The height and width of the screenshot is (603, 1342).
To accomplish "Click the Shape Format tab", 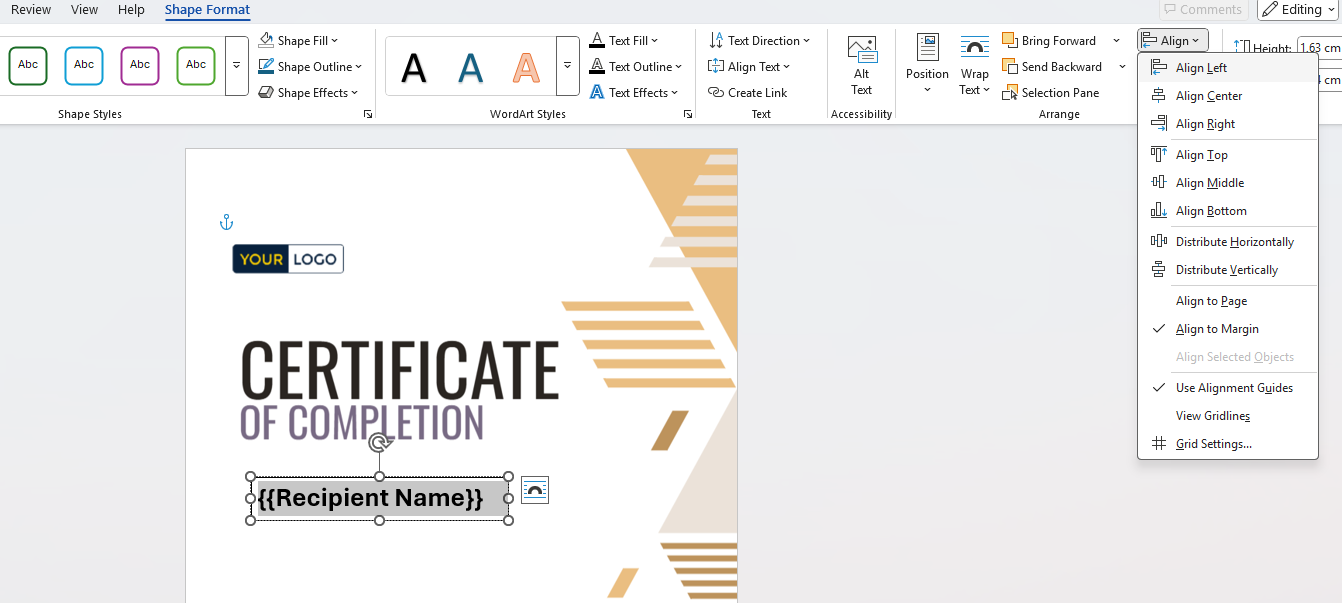I will point(208,10).
